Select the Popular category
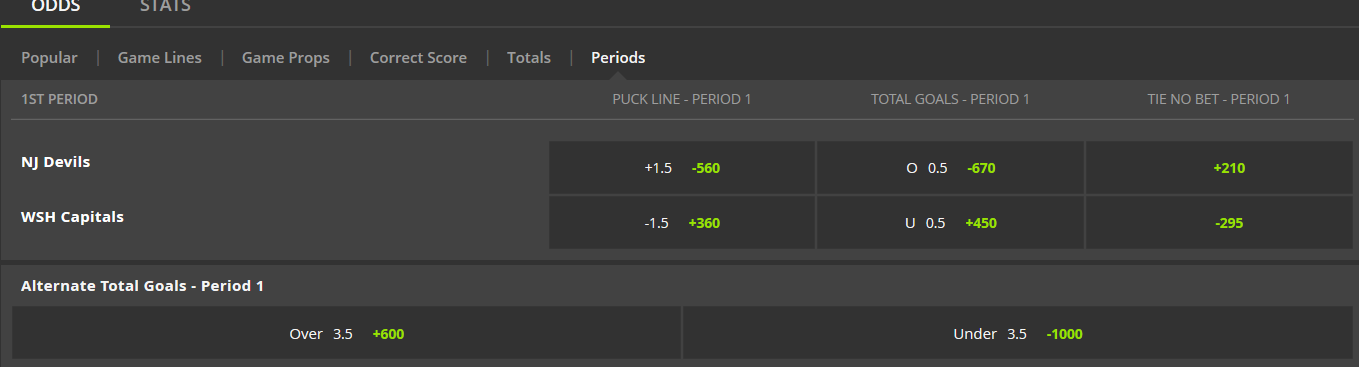 49,58
